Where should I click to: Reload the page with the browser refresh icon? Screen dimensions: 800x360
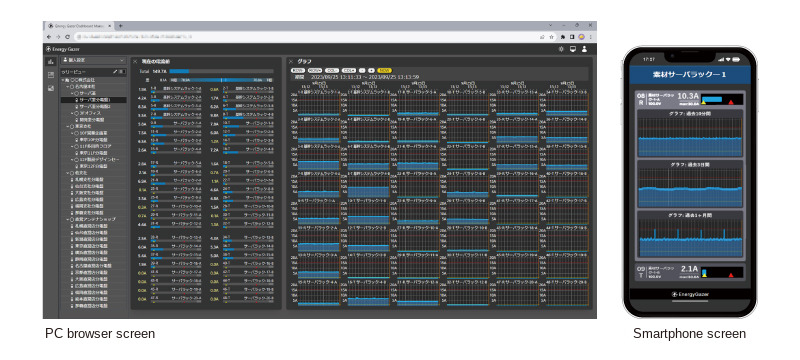(x=67, y=37)
